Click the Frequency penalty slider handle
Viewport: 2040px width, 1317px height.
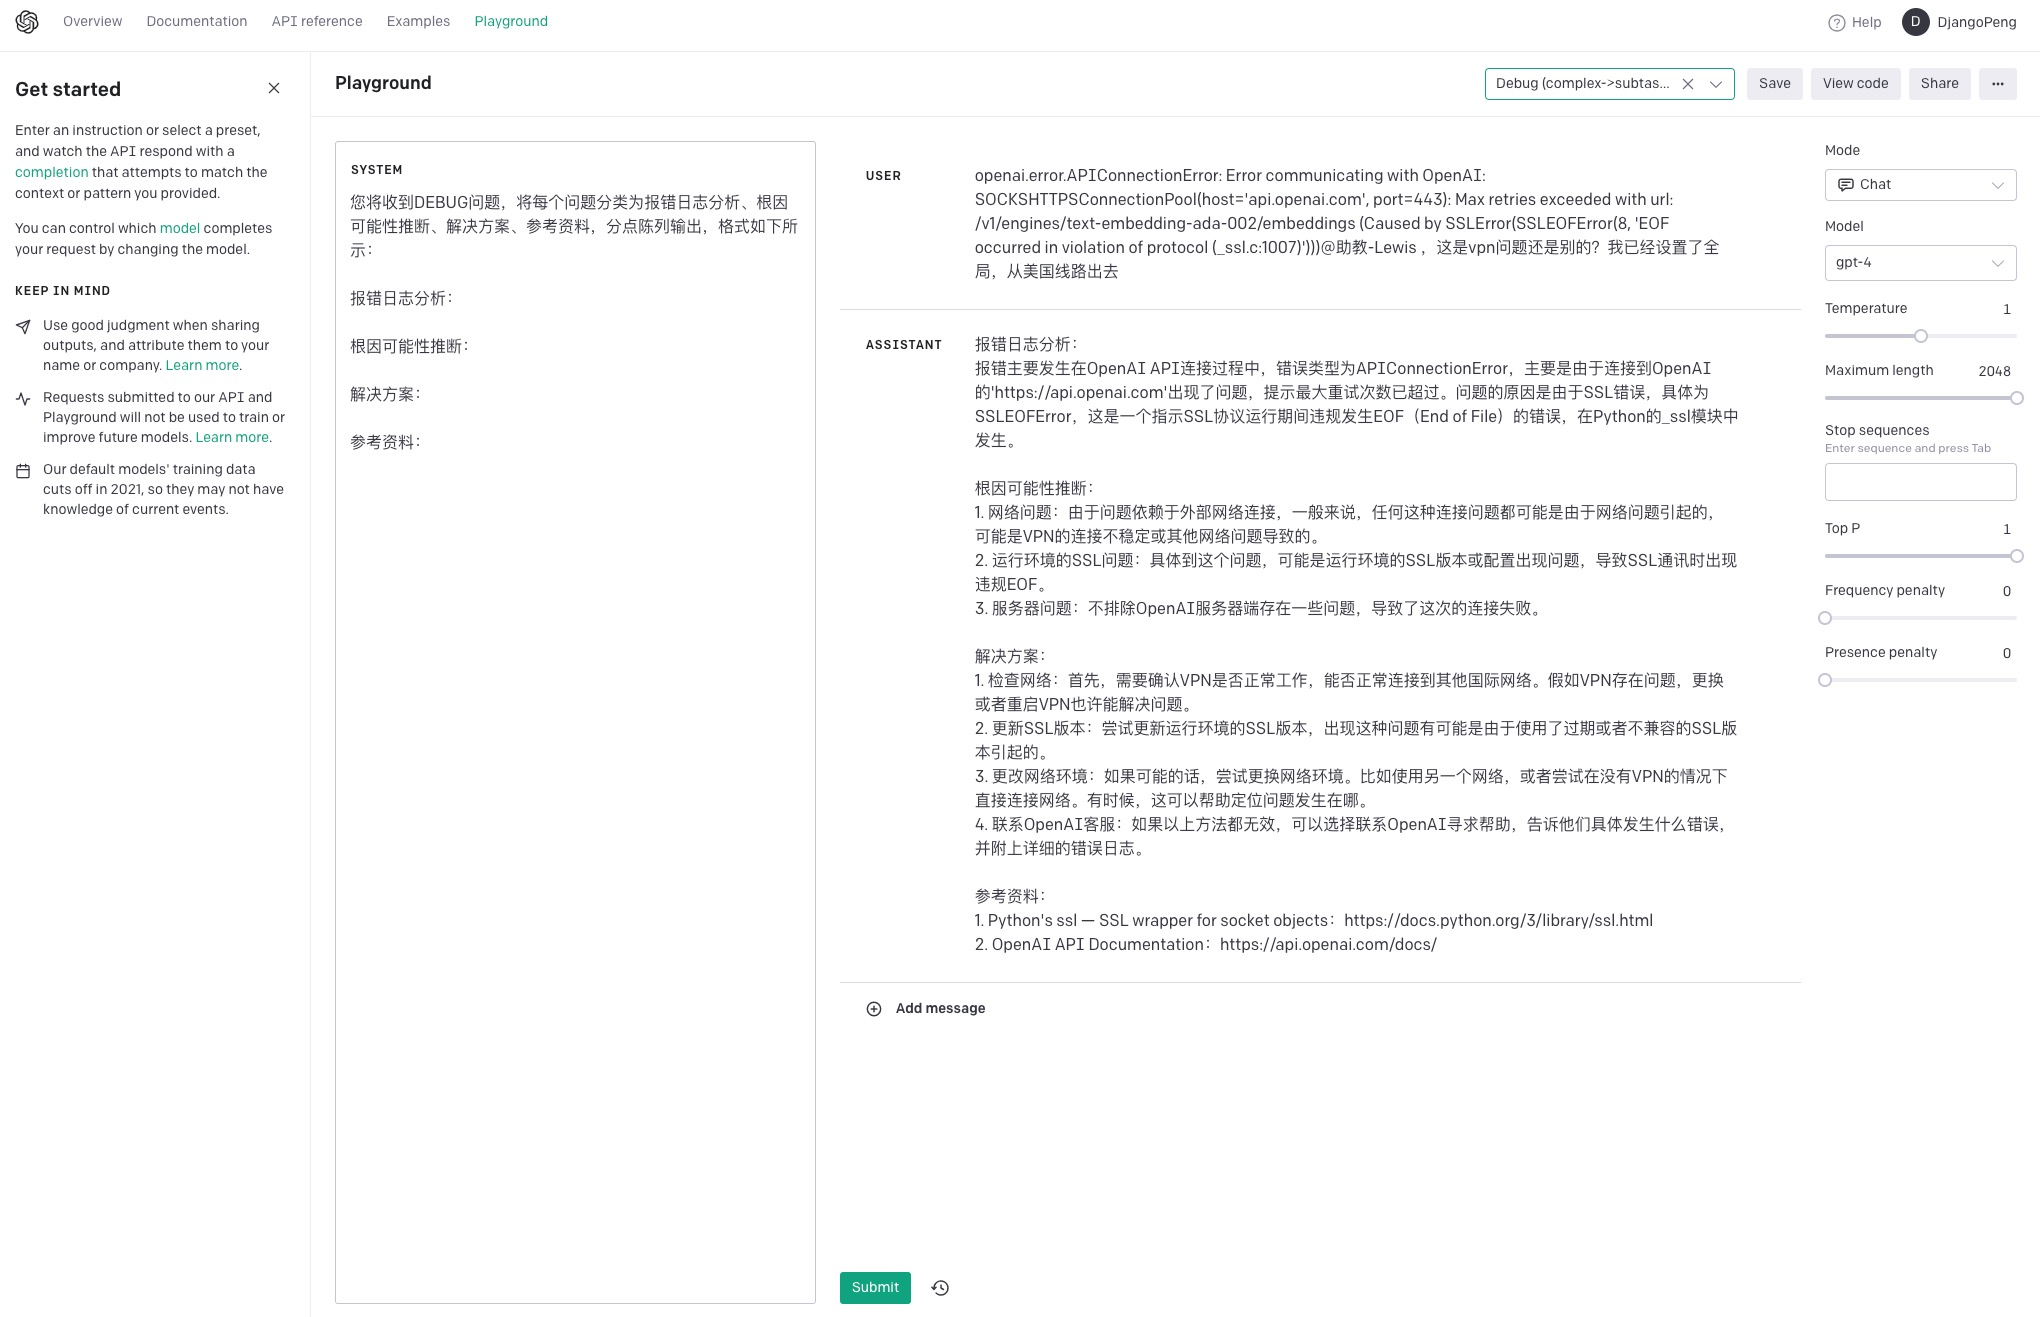pos(1825,618)
